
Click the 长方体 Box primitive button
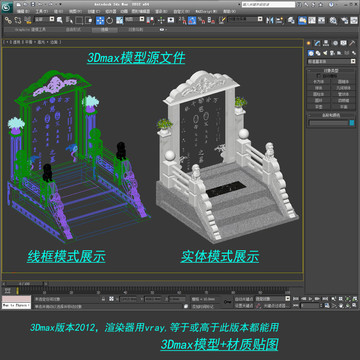pos(319,81)
